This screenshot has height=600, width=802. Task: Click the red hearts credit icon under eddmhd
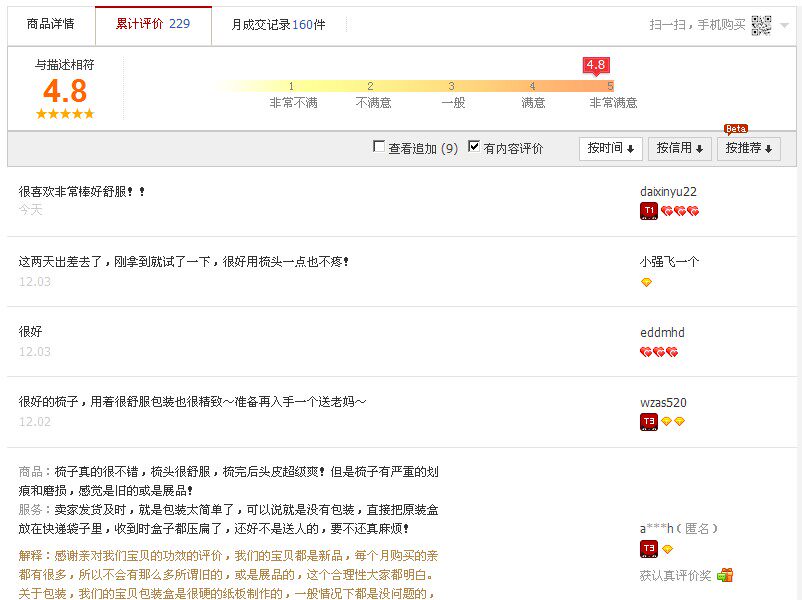pyautogui.click(x=659, y=352)
